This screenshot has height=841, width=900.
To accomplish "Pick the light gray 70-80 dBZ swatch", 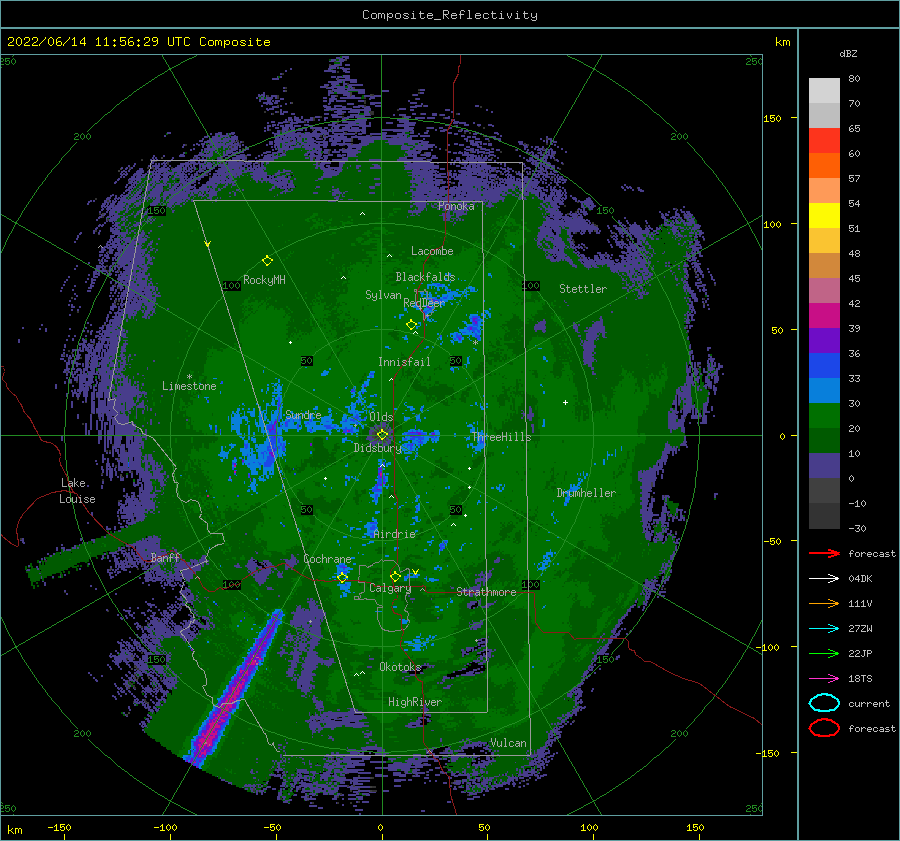I will coord(824,91).
